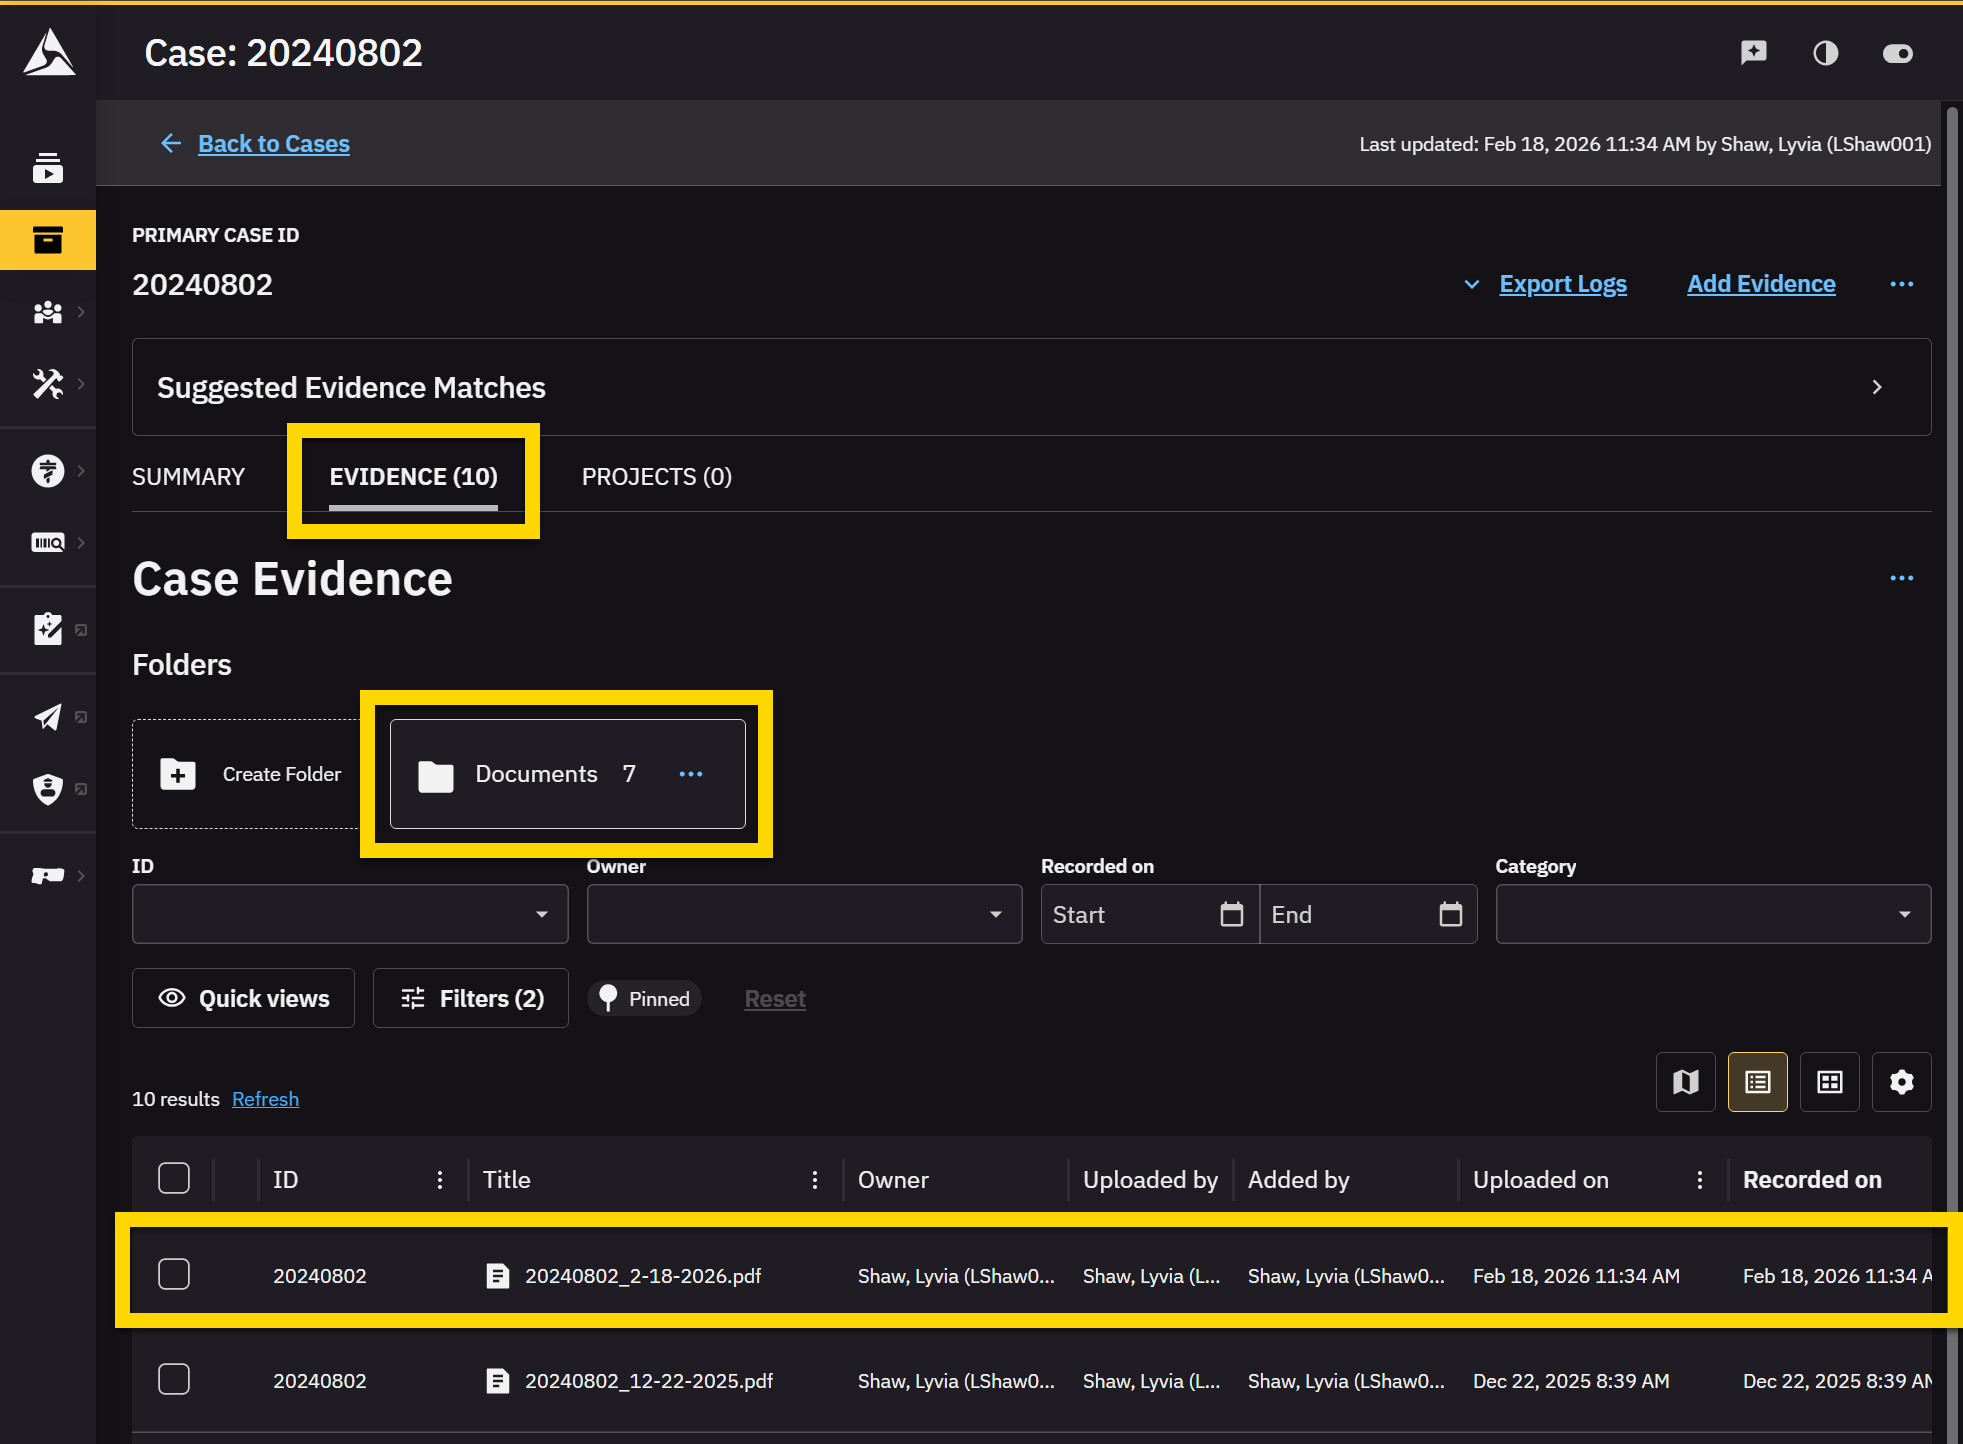Follow the Back to Cases link
The width and height of the screenshot is (1963, 1444).
[x=273, y=143]
